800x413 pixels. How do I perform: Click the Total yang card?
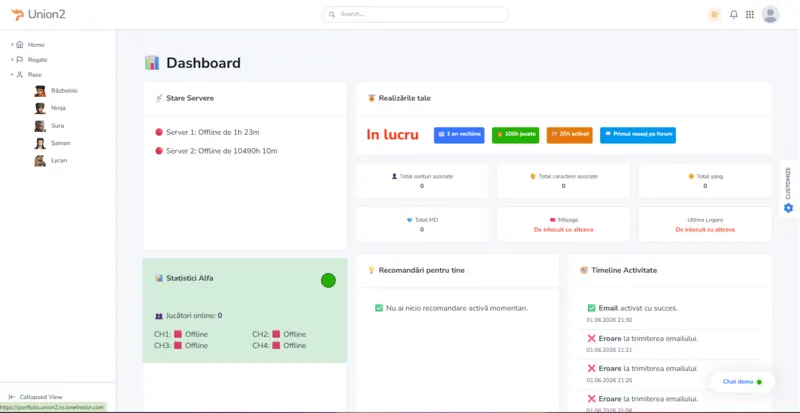(705, 181)
